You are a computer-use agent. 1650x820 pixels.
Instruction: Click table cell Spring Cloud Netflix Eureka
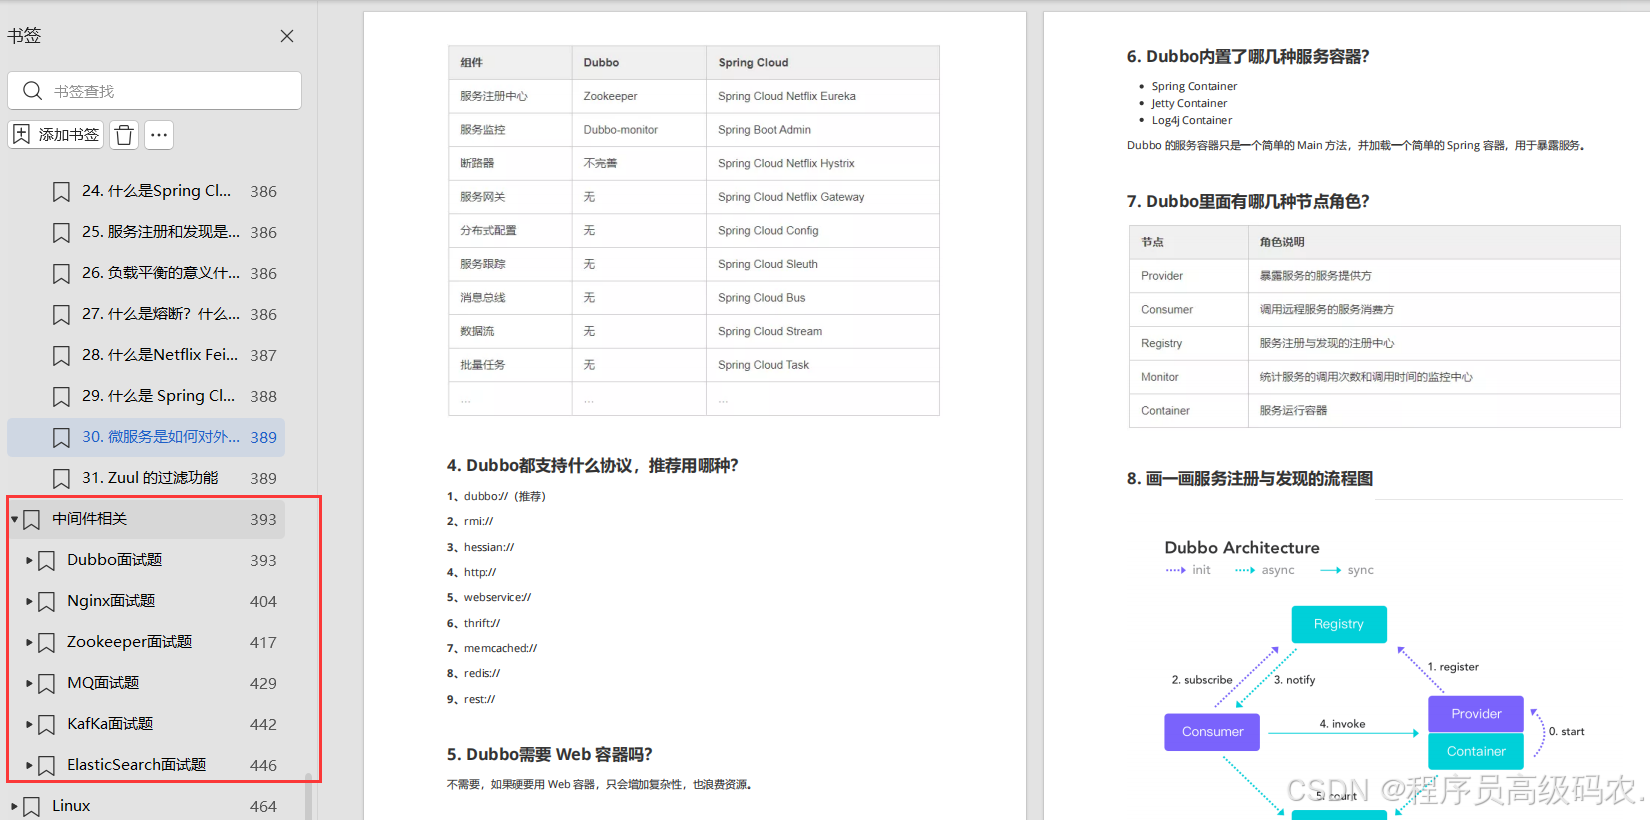click(787, 96)
